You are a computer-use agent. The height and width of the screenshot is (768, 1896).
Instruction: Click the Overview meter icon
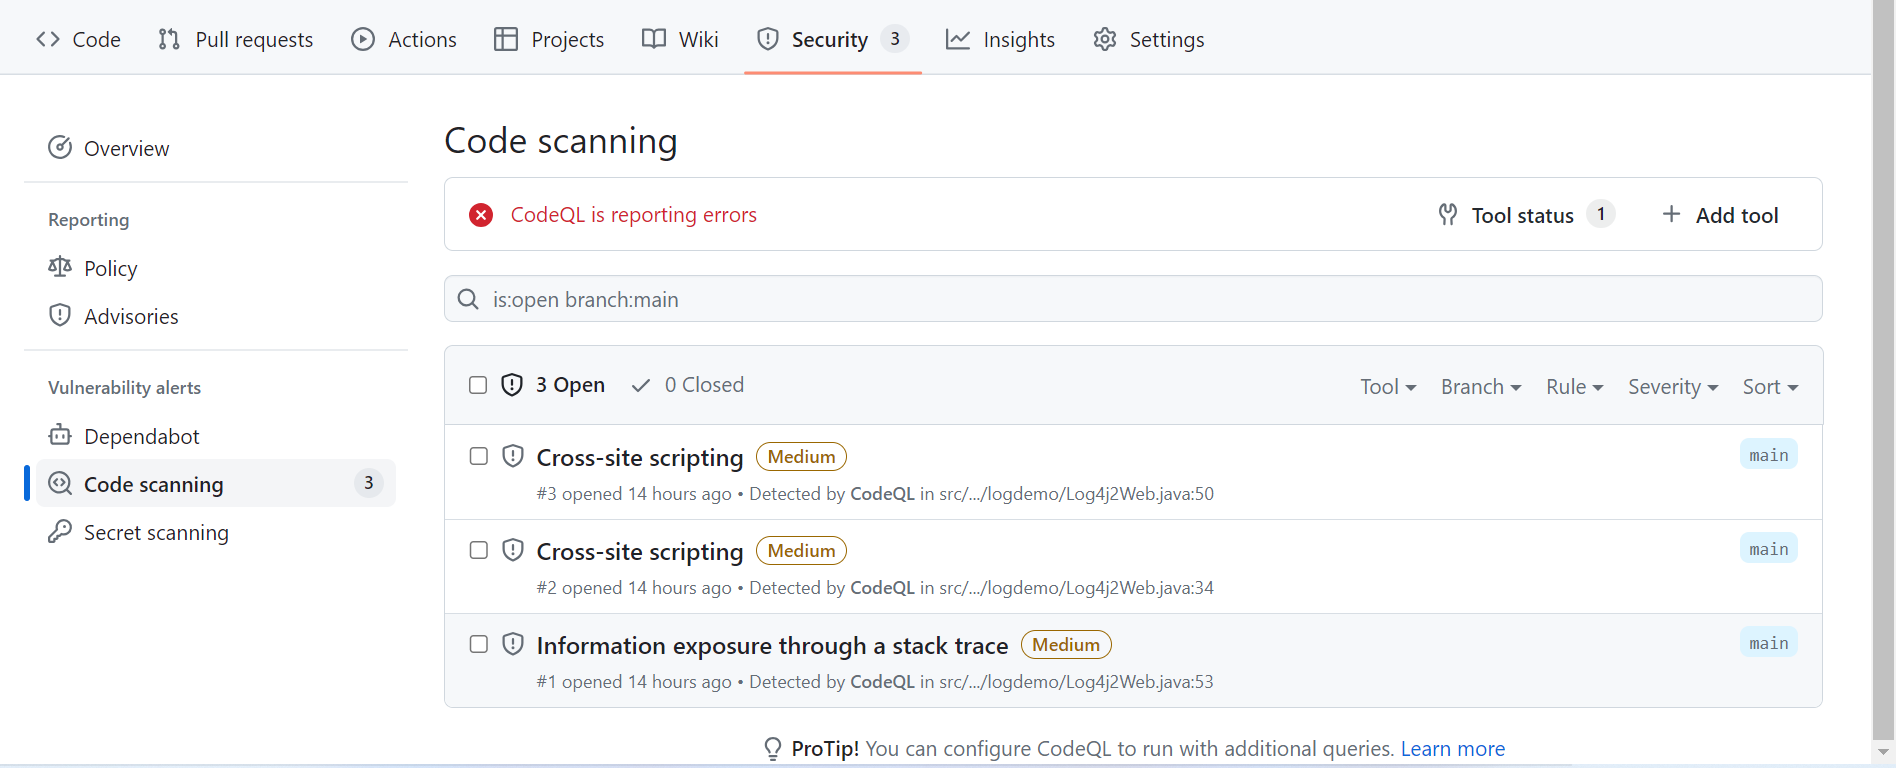click(x=60, y=148)
